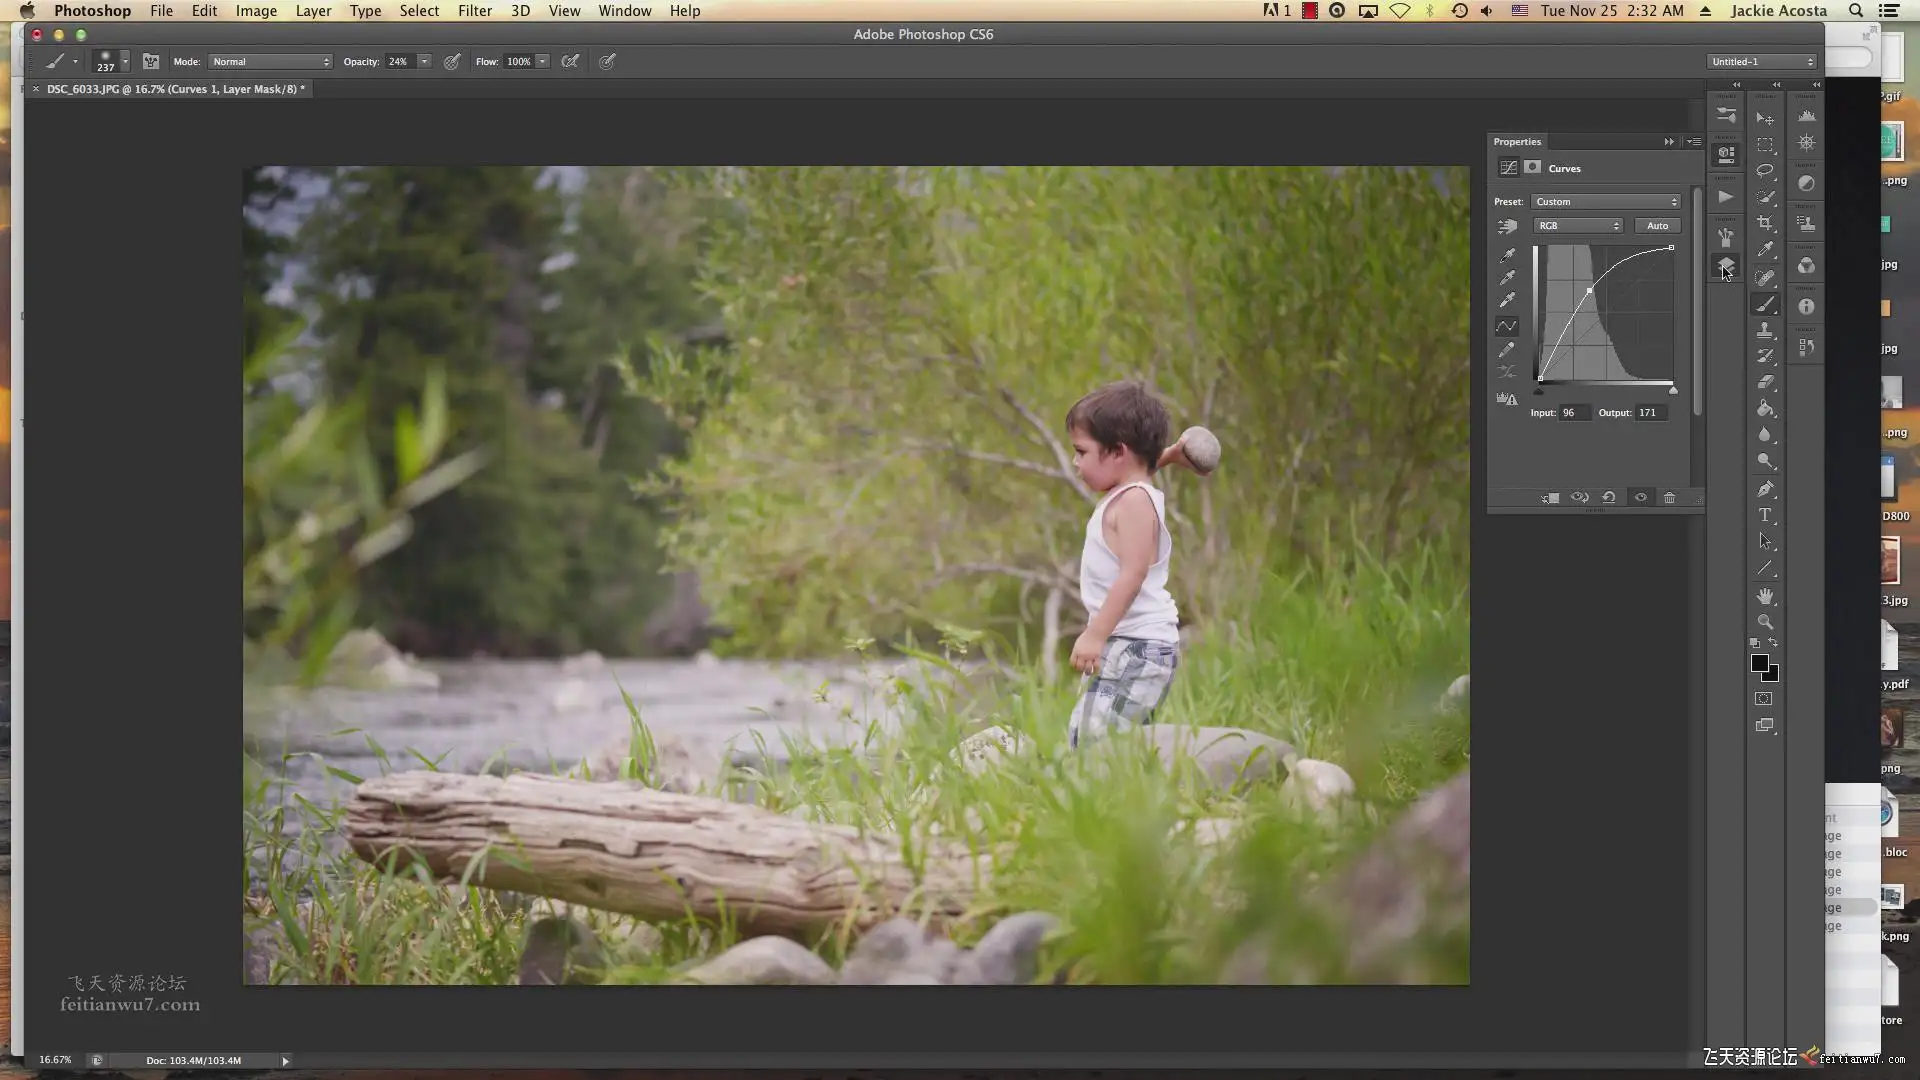Click the Auto curves button
Image resolution: width=1920 pixels, height=1080 pixels.
[x=1657, y=226]
